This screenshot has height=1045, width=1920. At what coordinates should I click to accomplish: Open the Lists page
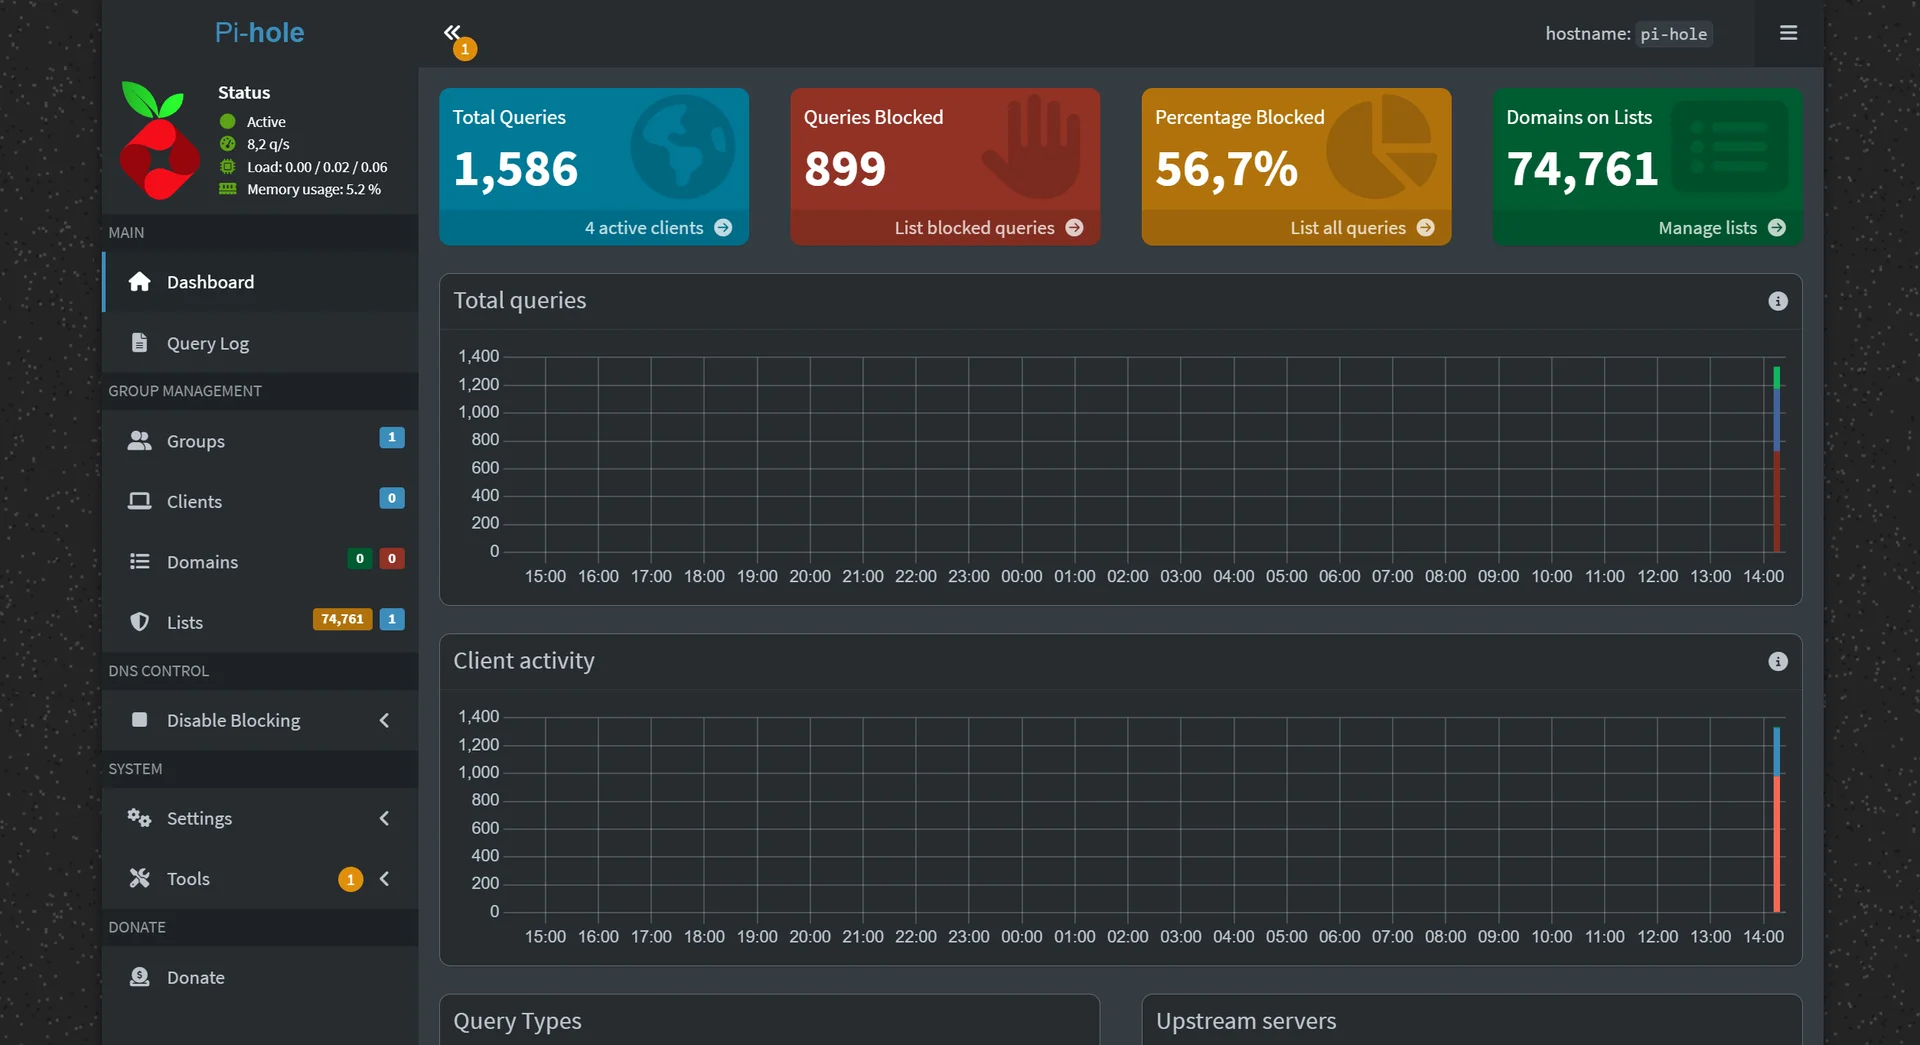tap(260, 622)
